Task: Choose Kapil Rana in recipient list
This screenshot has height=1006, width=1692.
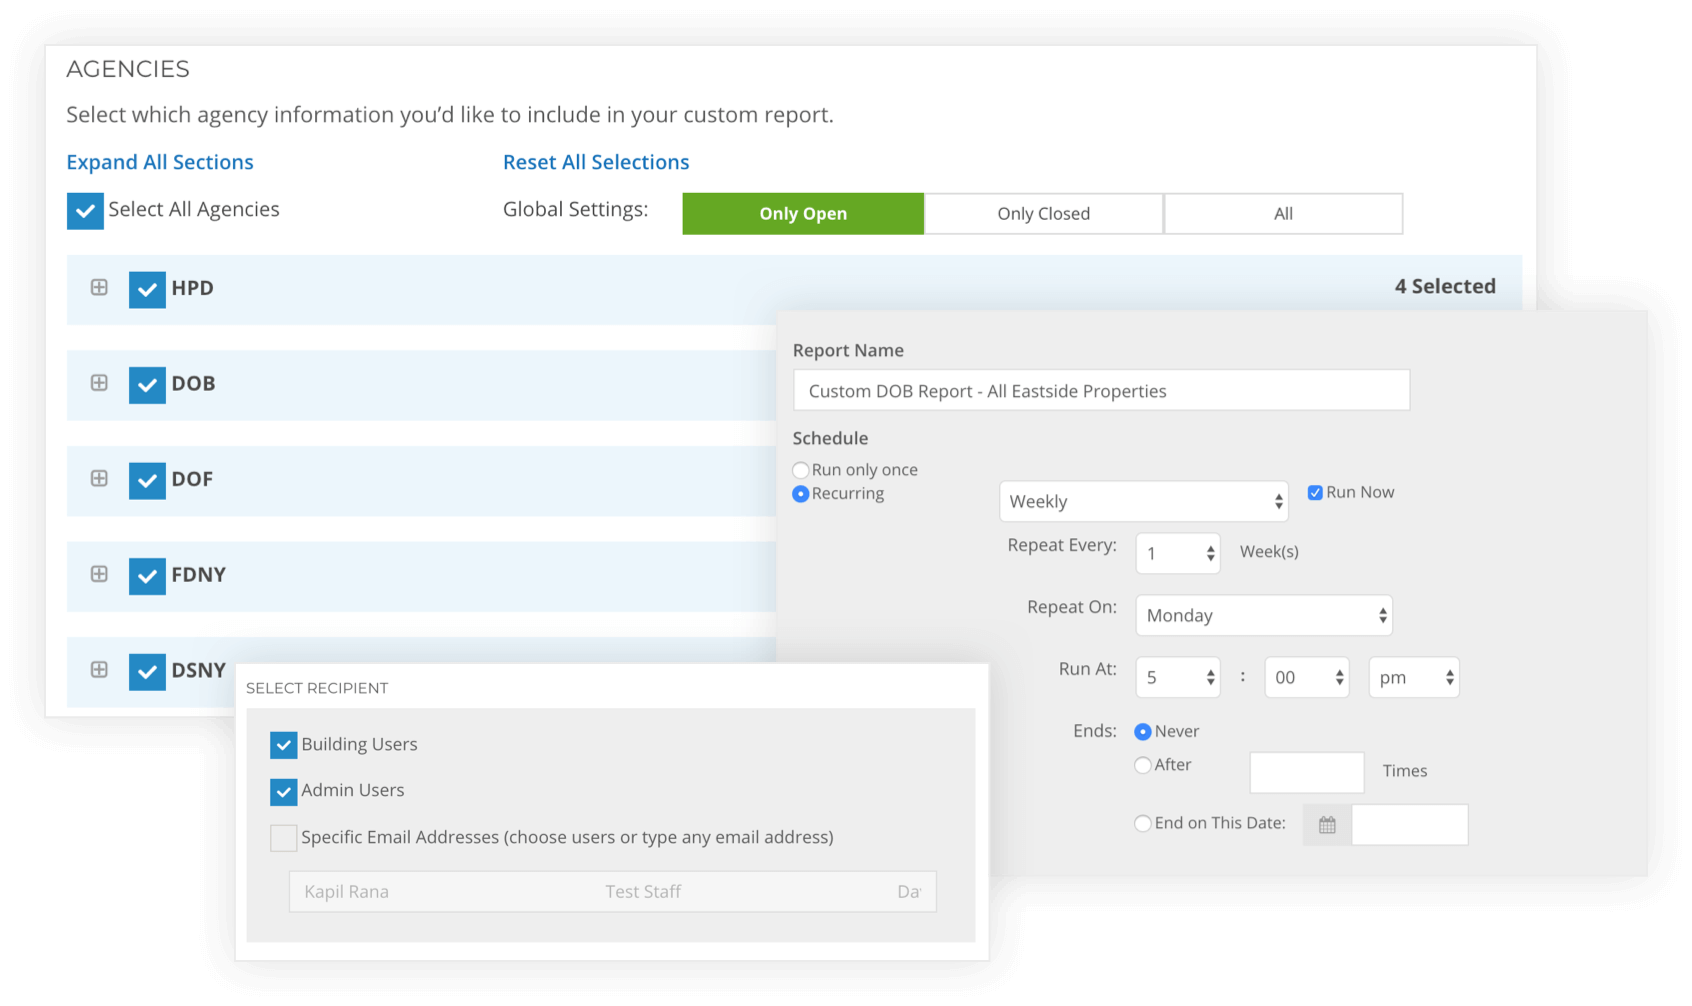Action: click(x=347, y=891)
